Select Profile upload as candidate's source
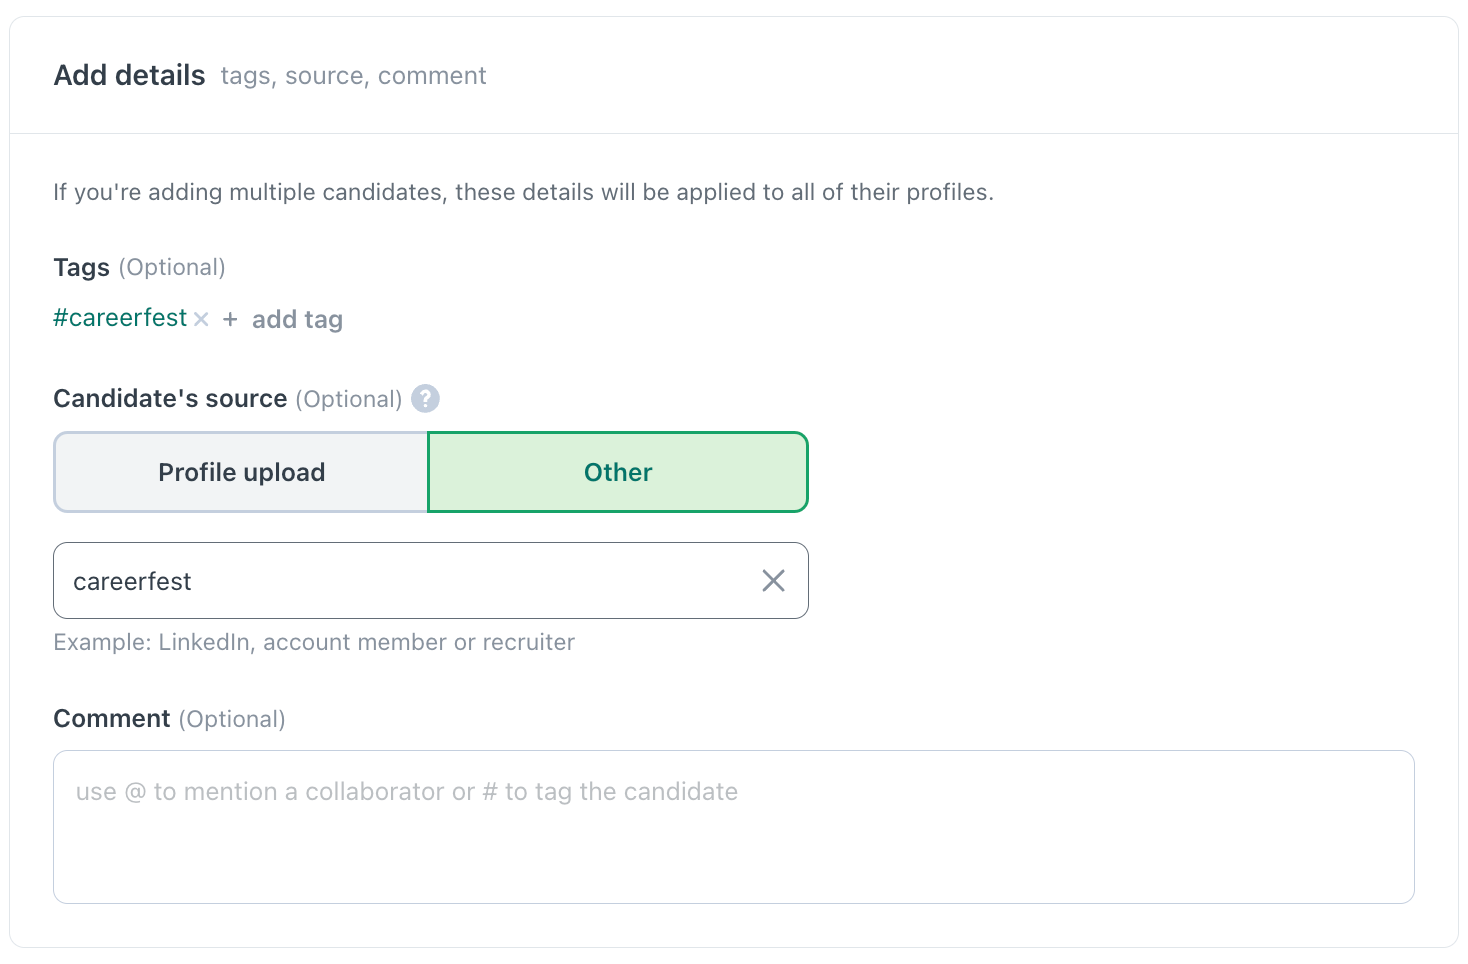The image size is (1468, 964). tap(241, 472)
